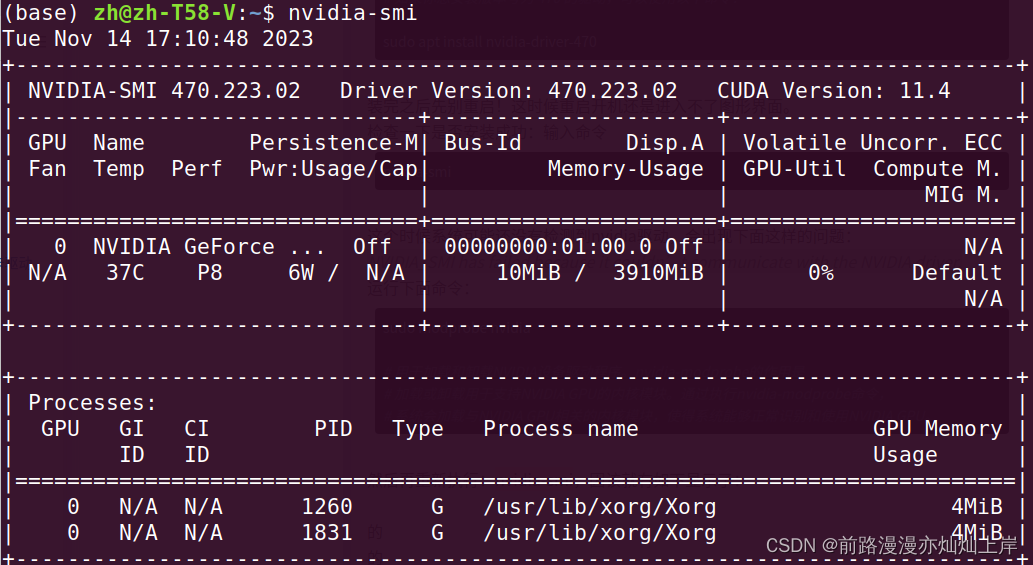Click the process ID '1260'
This screenshot has width=1033, height=565.
[x=327, y=506]
